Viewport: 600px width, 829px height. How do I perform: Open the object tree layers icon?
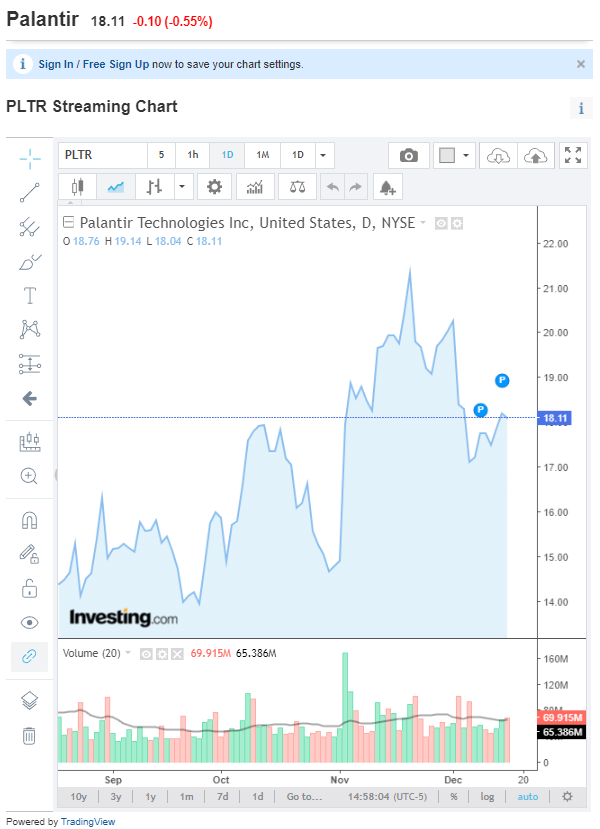pyautogui.click(x=30, y=701)
